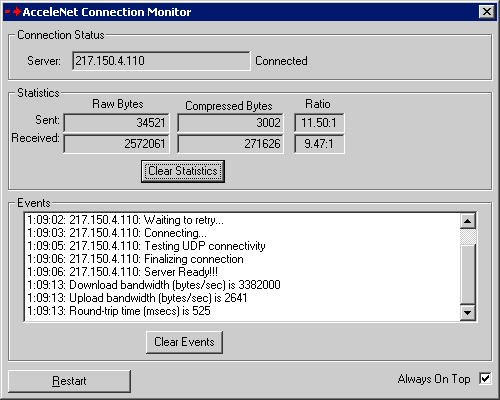Click the Ratio column label
This screenshot has height=400, width=500.
coord(318,104)
